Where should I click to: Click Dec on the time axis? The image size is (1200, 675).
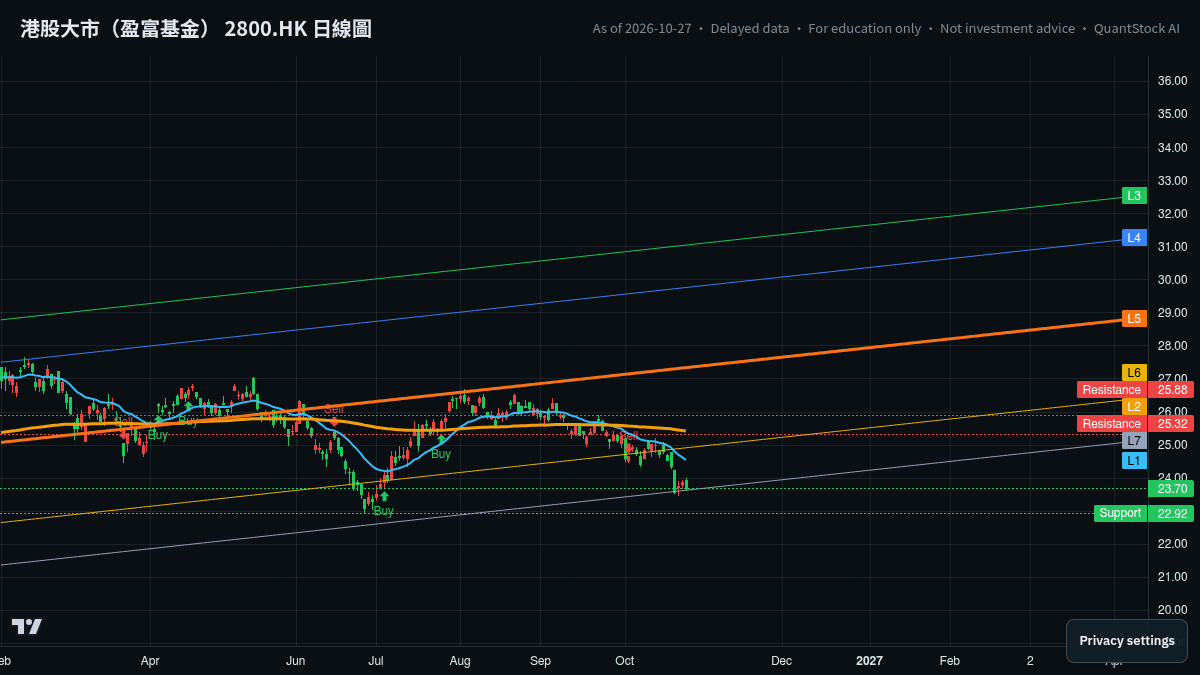(782, 661)
